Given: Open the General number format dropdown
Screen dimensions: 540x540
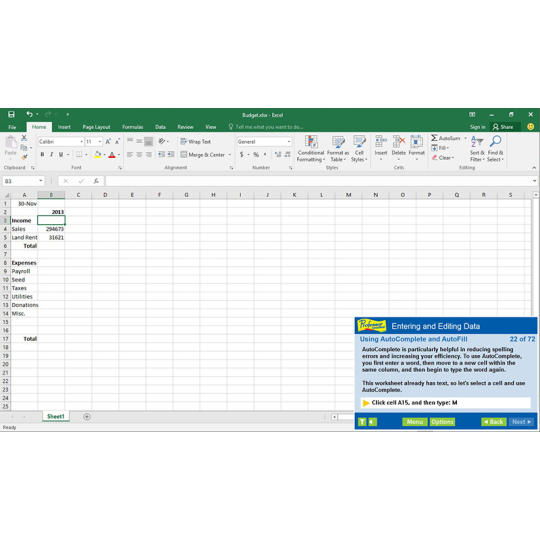Looking at the screenshot, I should pos(289,142).
